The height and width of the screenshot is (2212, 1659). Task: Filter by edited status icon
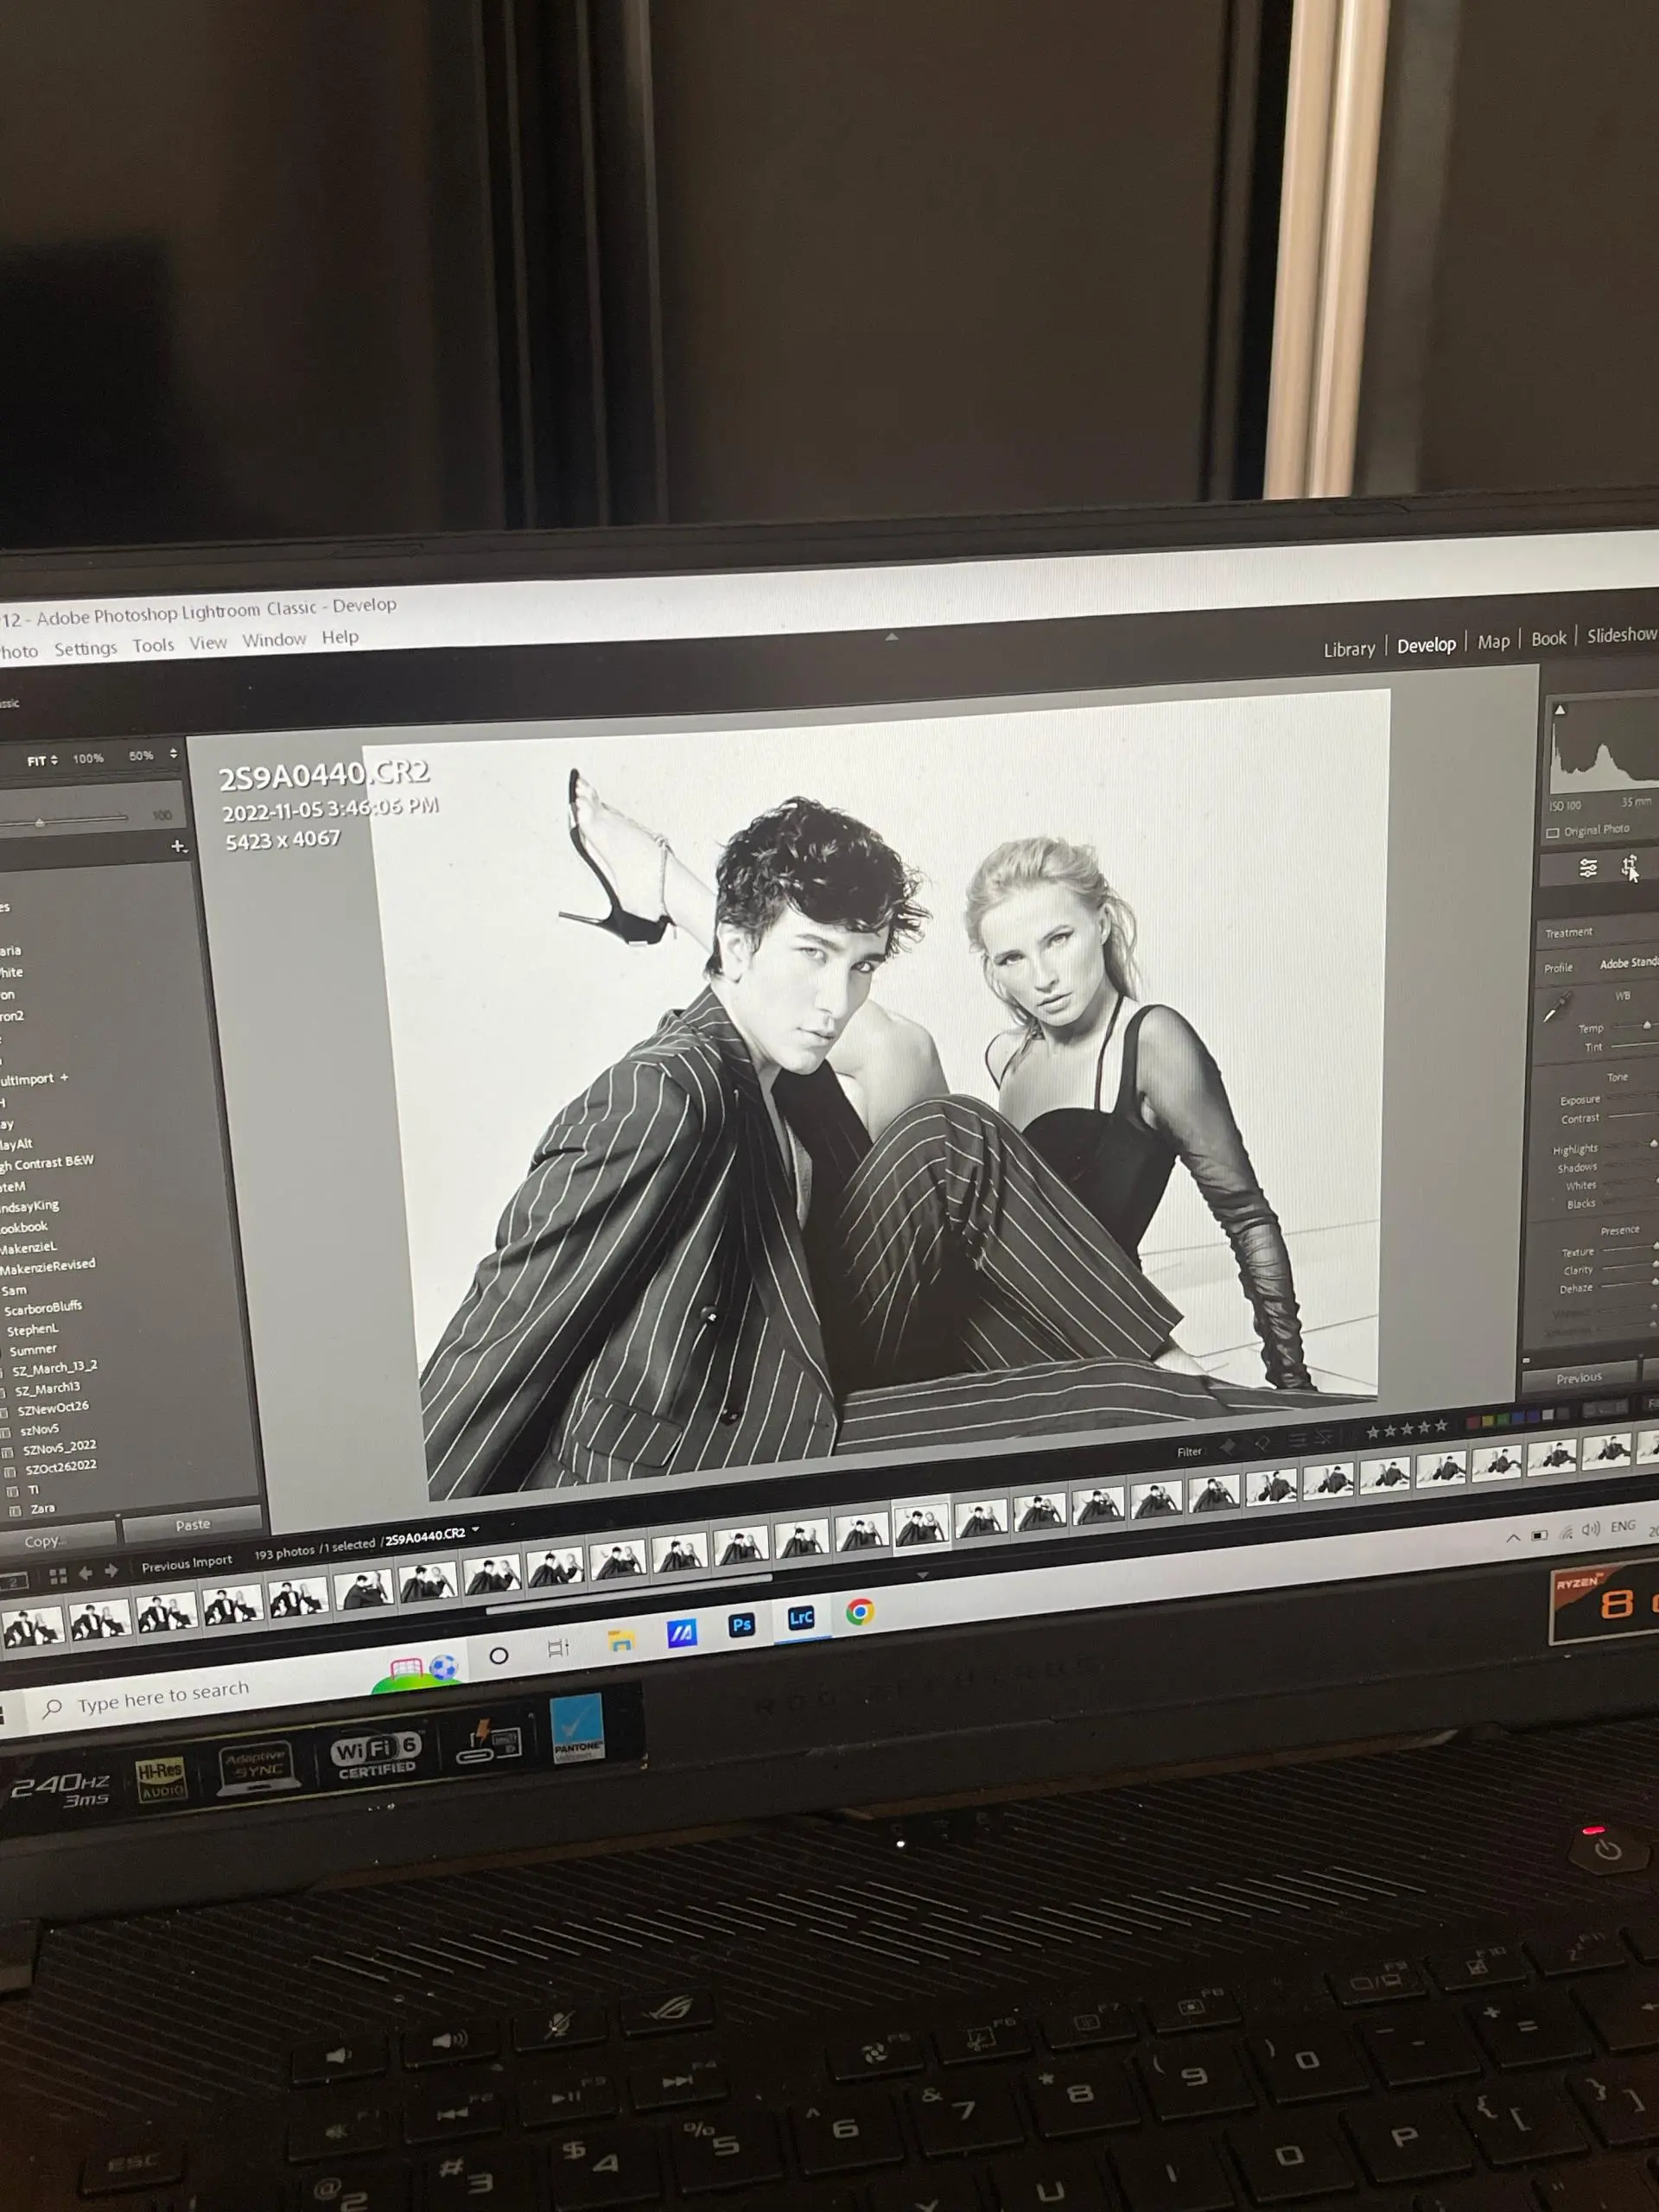coord(1297,1439)
